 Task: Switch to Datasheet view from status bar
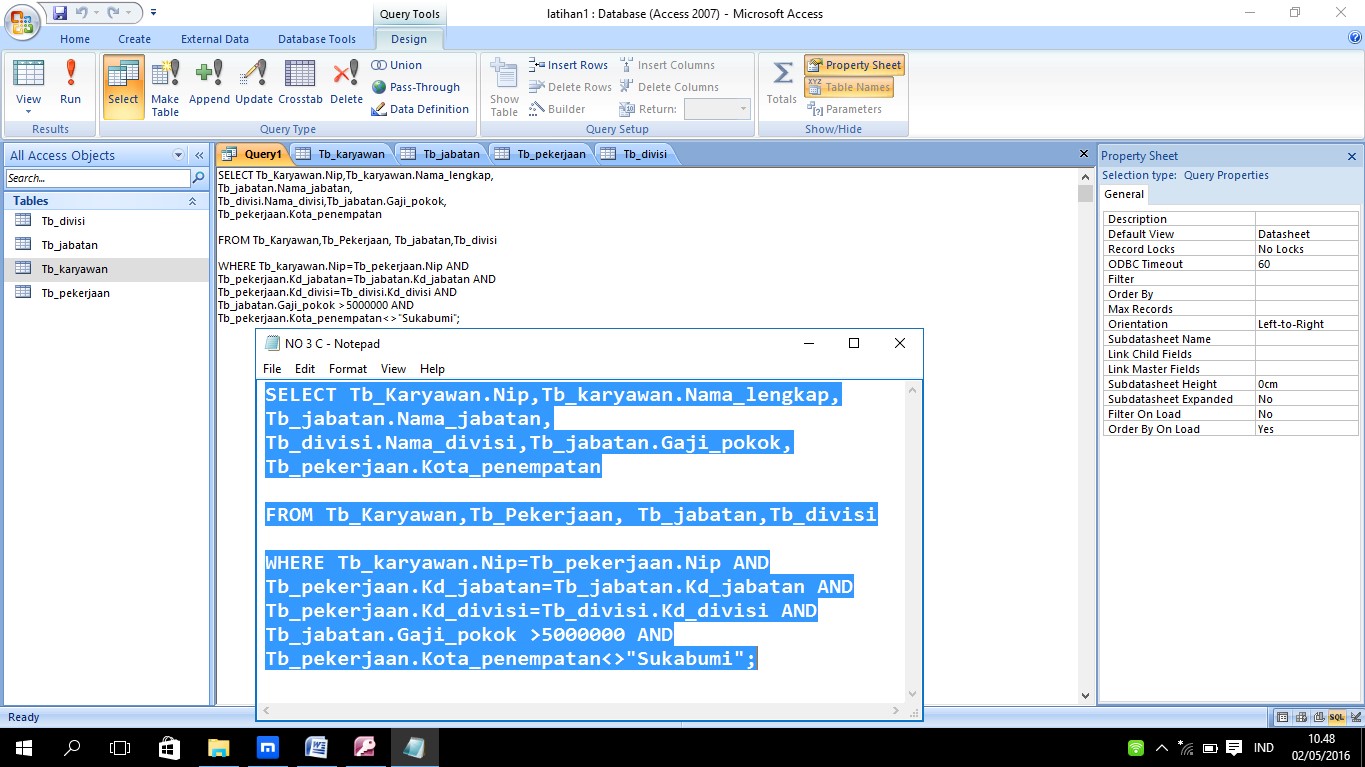point(1282,718)
